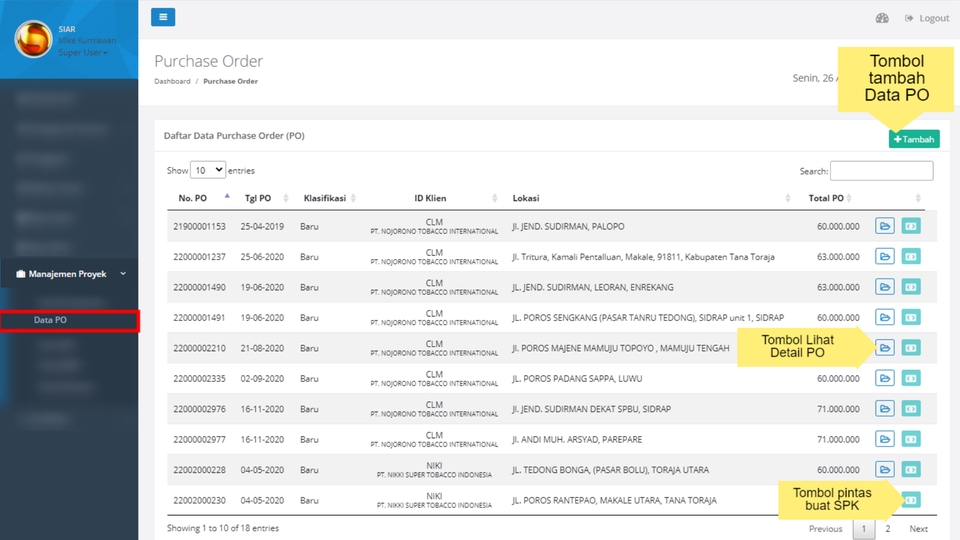Open the Show entries dropdown

coord(208,170)
